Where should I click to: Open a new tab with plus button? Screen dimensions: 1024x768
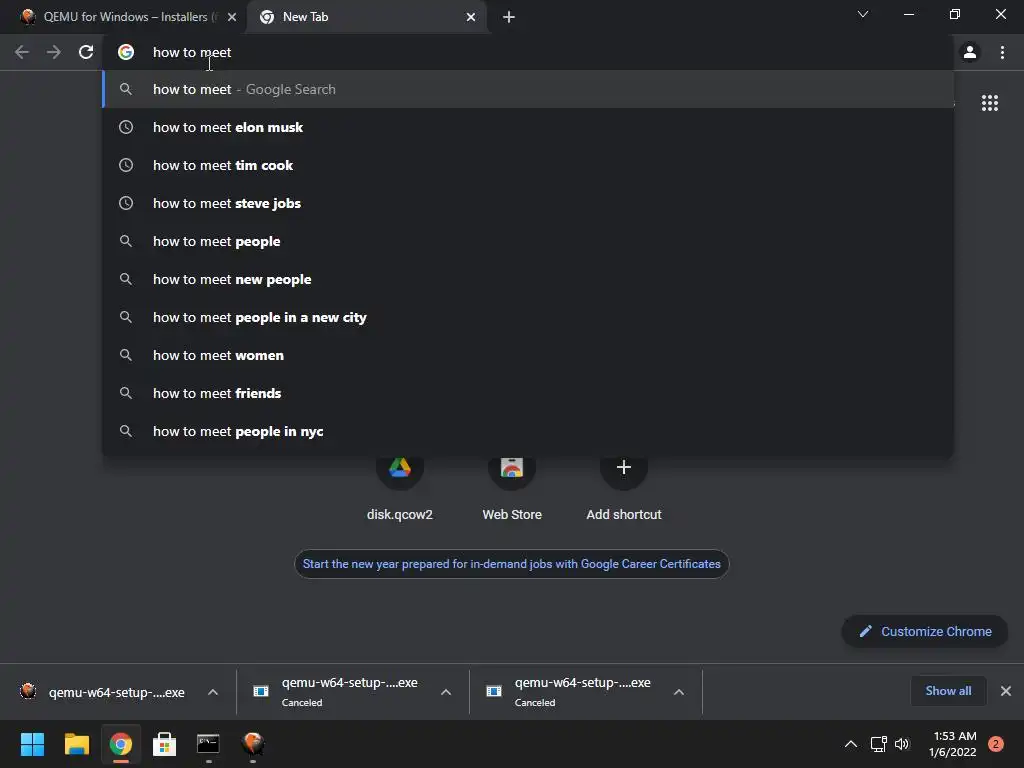pos(509,17)
